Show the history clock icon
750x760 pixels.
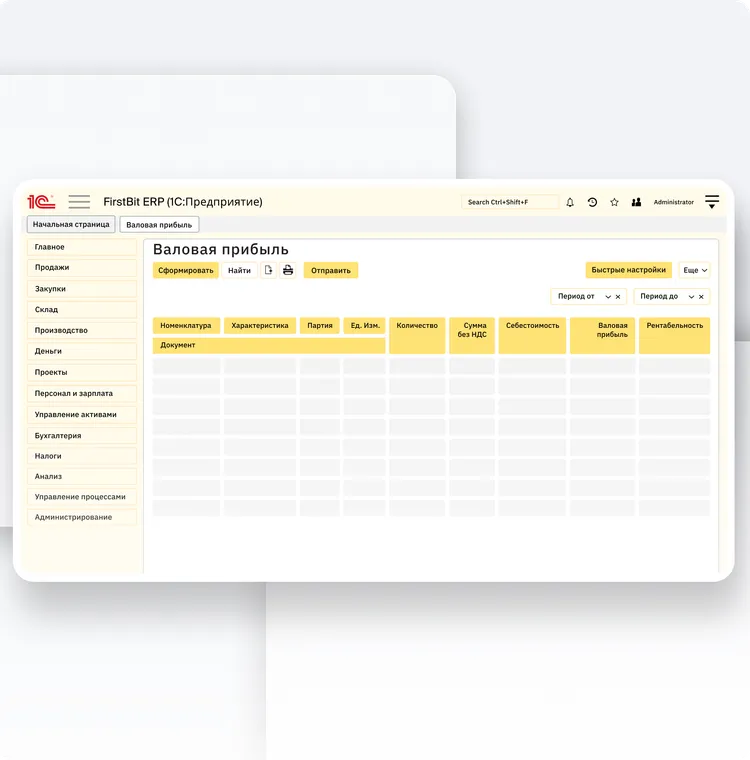pos(592,202)
